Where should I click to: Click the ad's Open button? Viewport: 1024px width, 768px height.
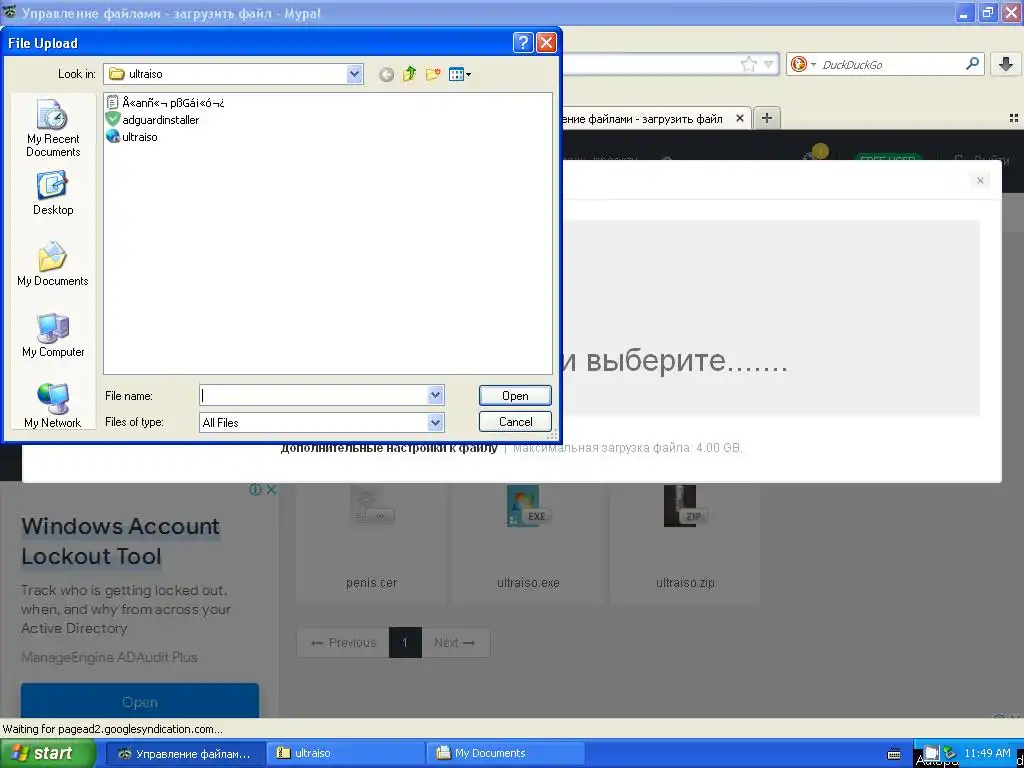(x=140, y=702)
